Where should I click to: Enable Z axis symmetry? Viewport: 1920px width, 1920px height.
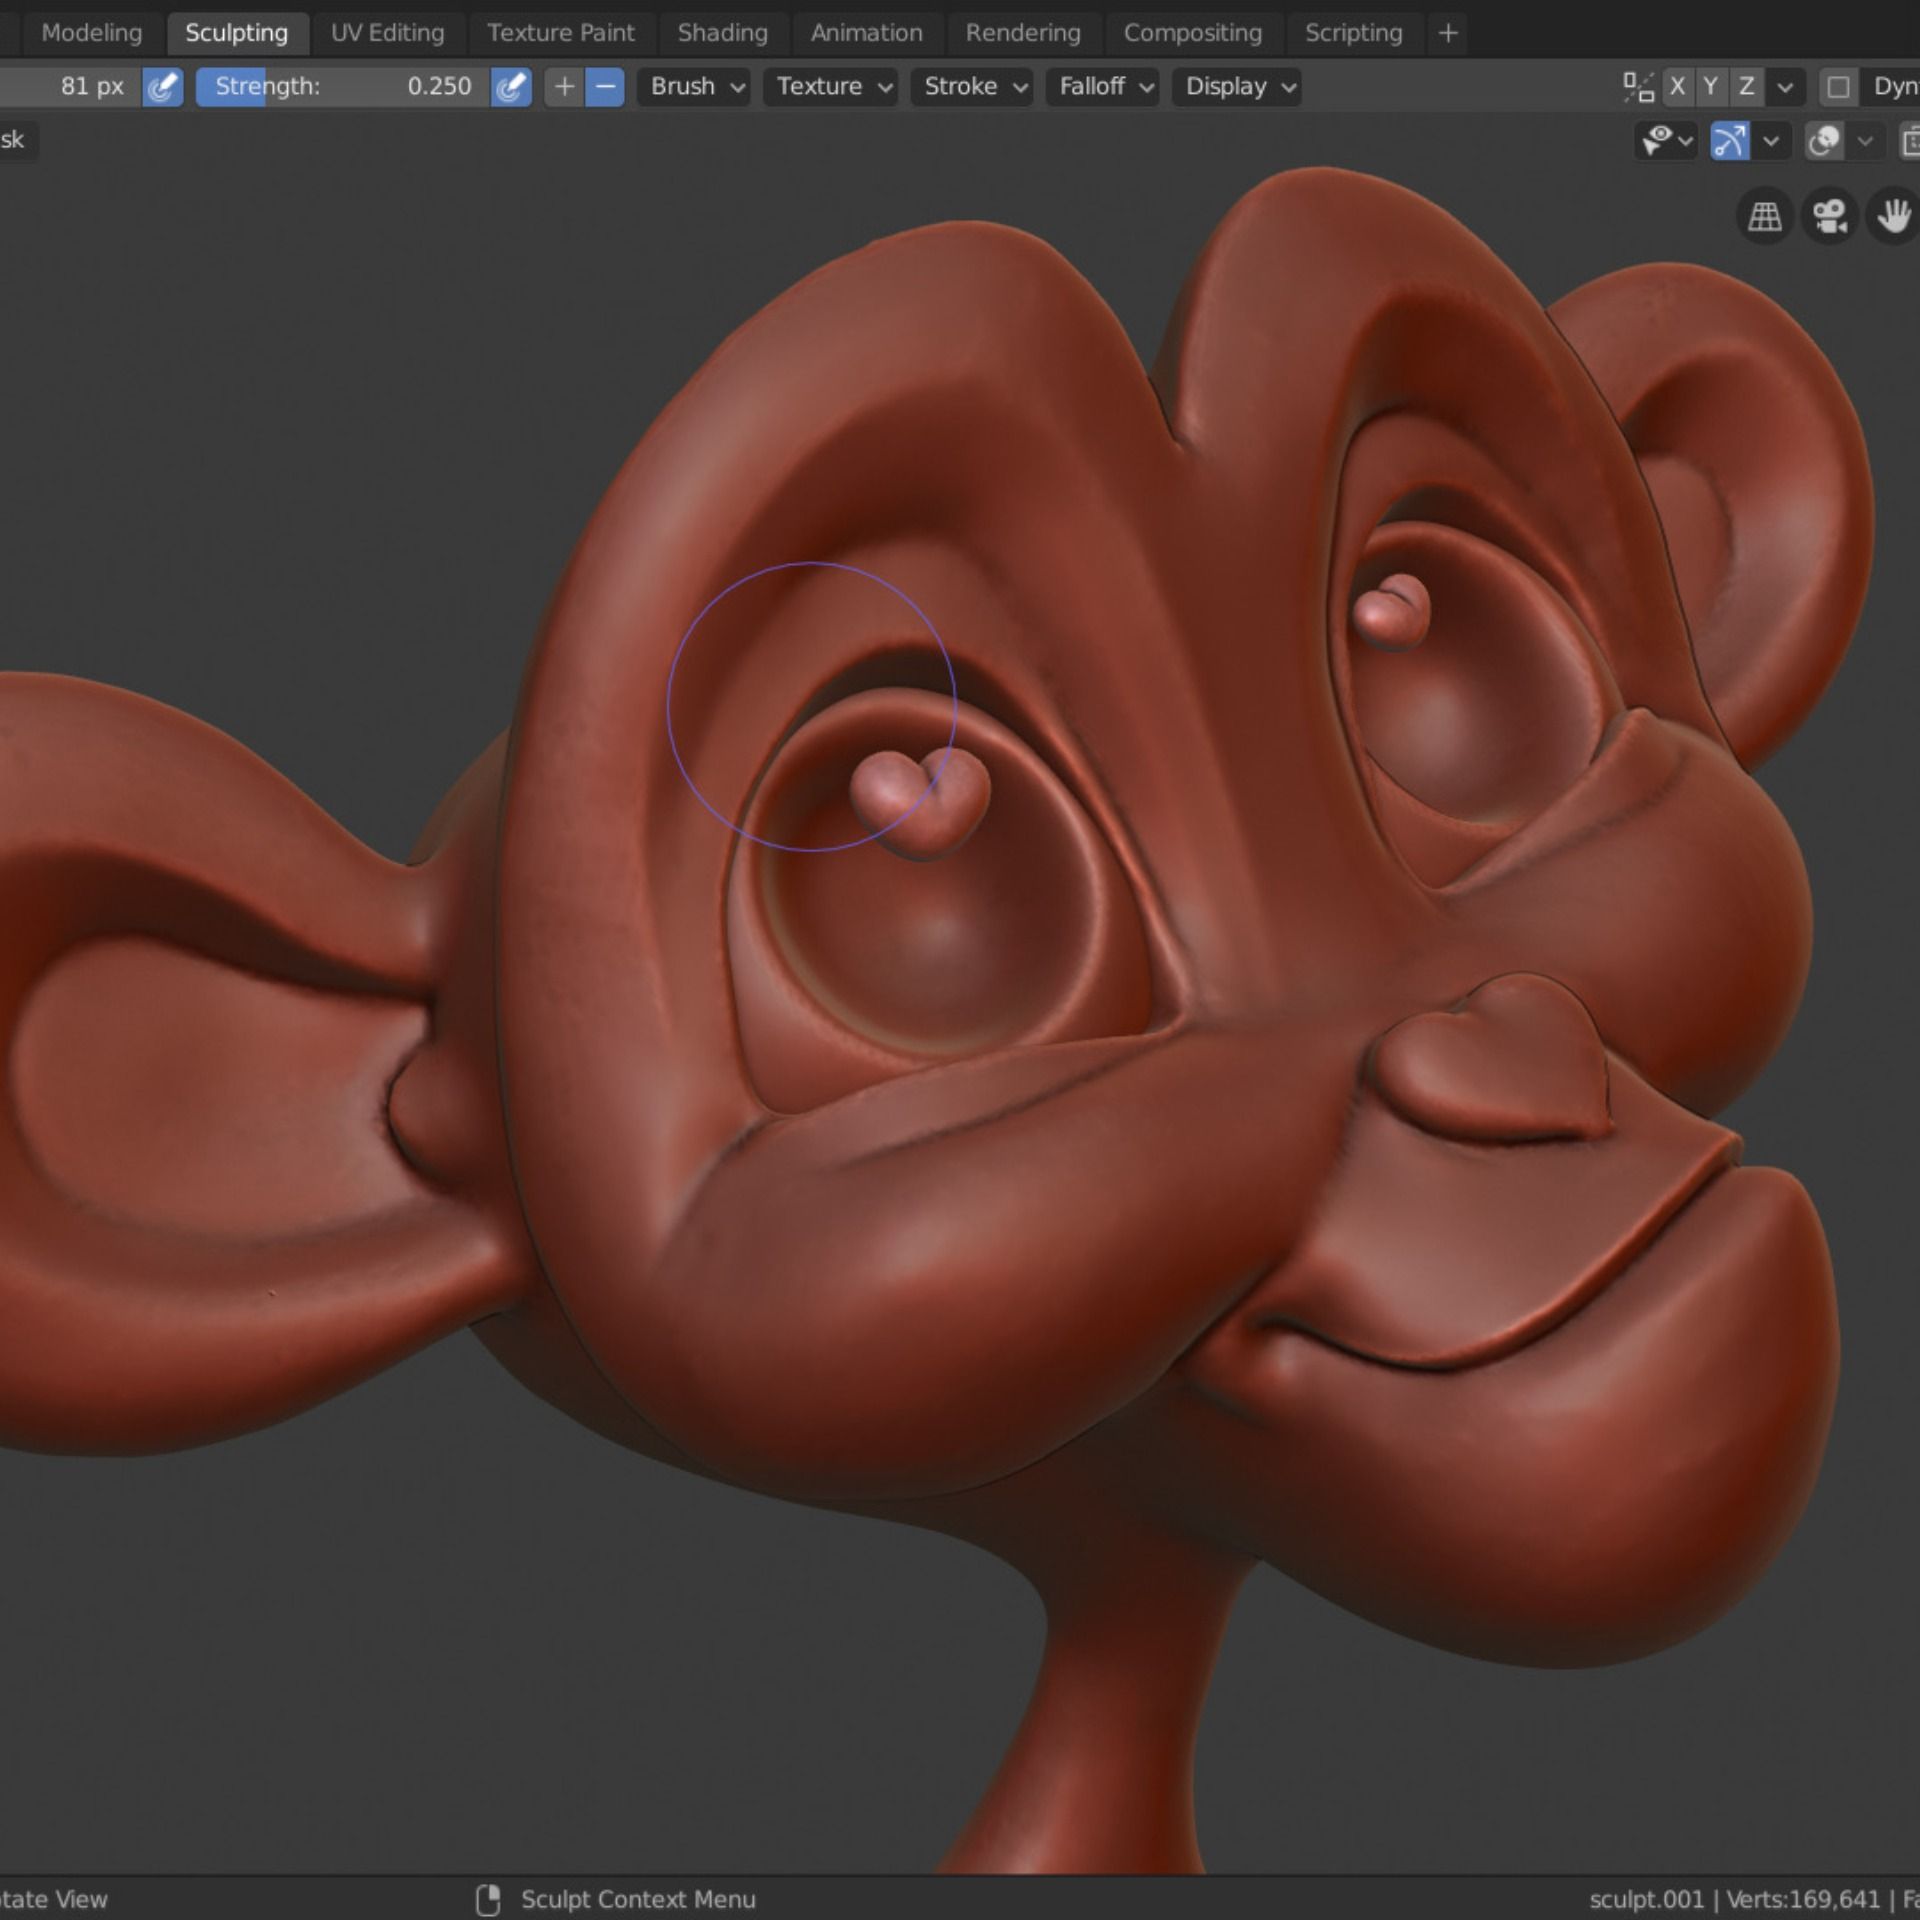point(1746,87)
